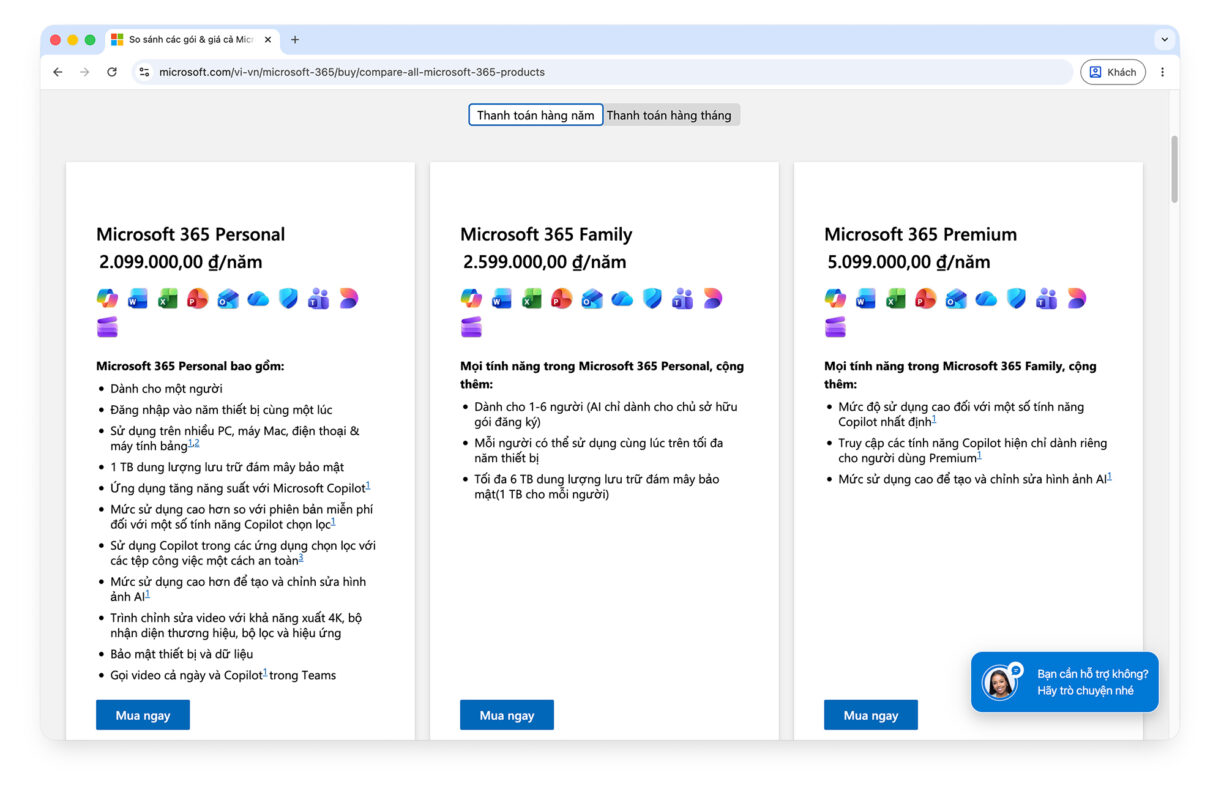Click the PowerPoint icon in Microsoft 365 Family card
This screenshot has height=800, width=1224.
[561, 298]
